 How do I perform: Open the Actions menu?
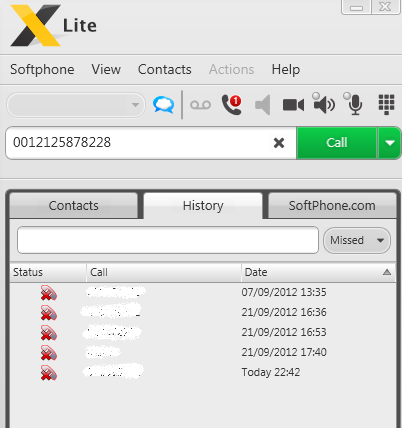pos(232,70)
